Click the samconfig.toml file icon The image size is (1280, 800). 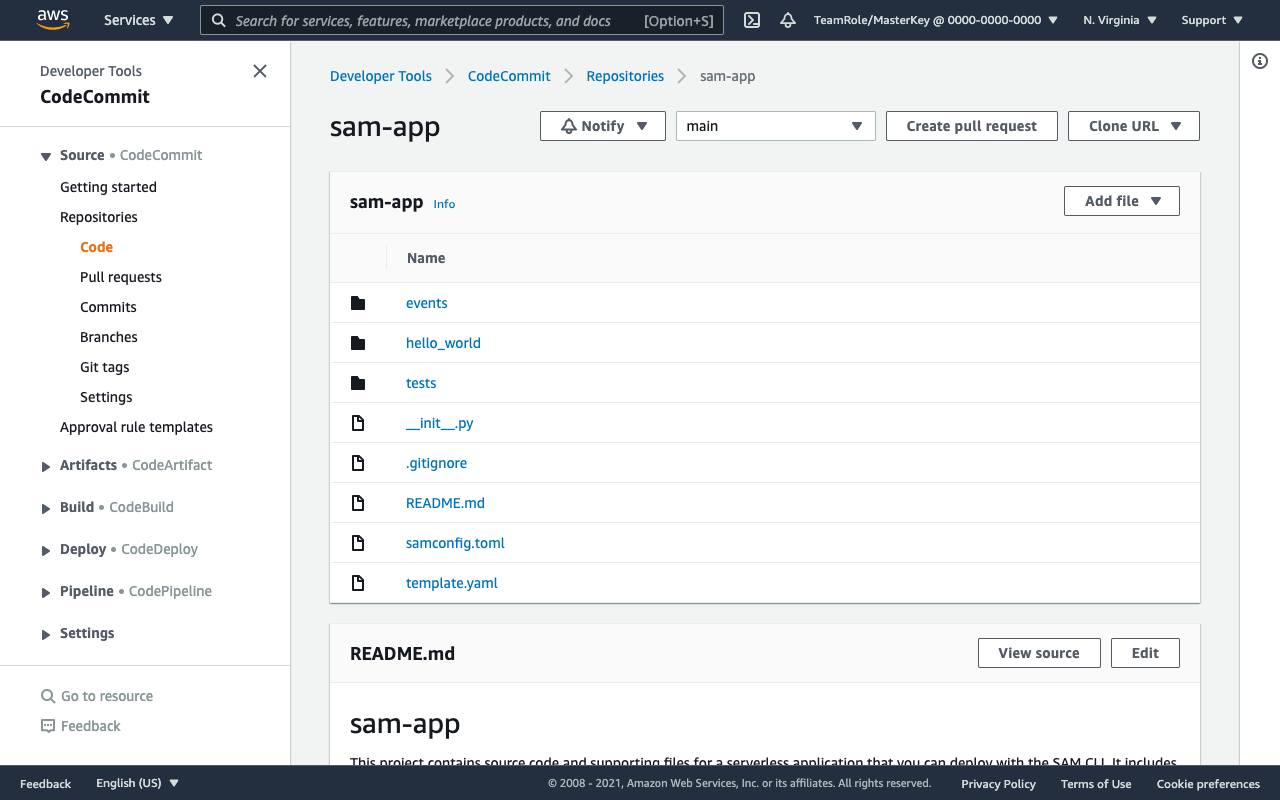[x=358, y=543]
